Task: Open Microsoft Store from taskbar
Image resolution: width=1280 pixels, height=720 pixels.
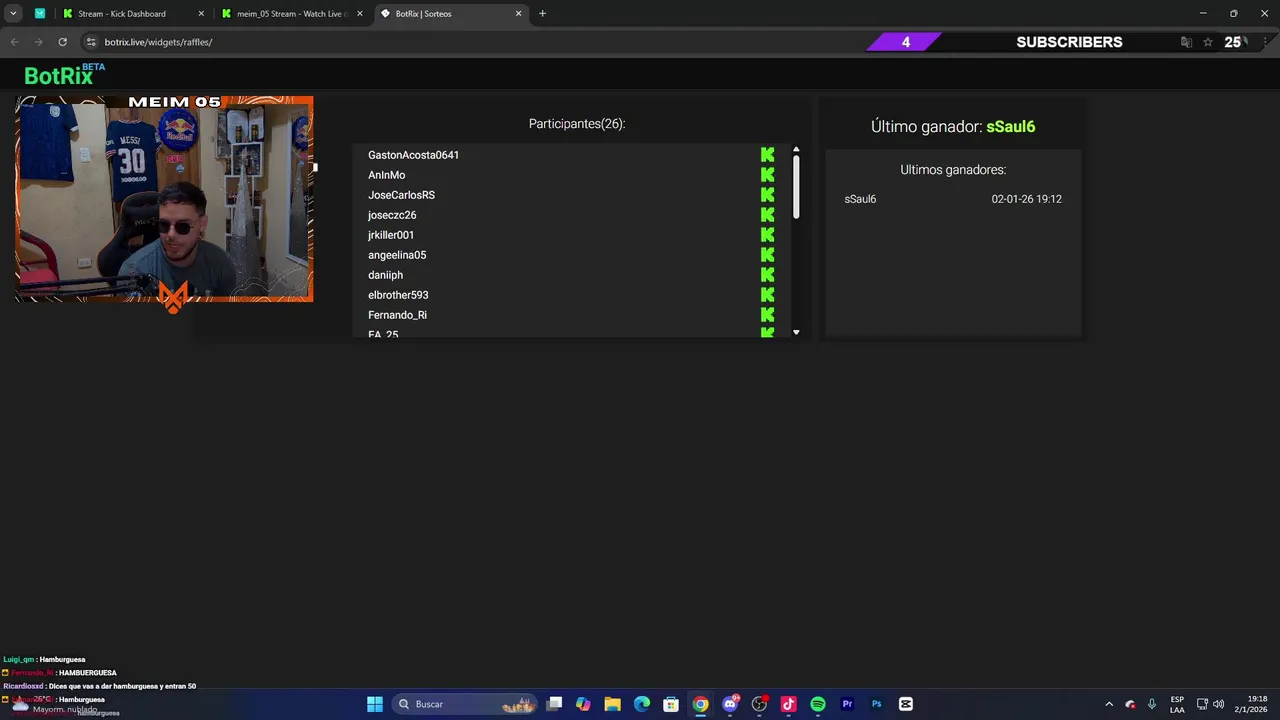Action: click(671, 704)
